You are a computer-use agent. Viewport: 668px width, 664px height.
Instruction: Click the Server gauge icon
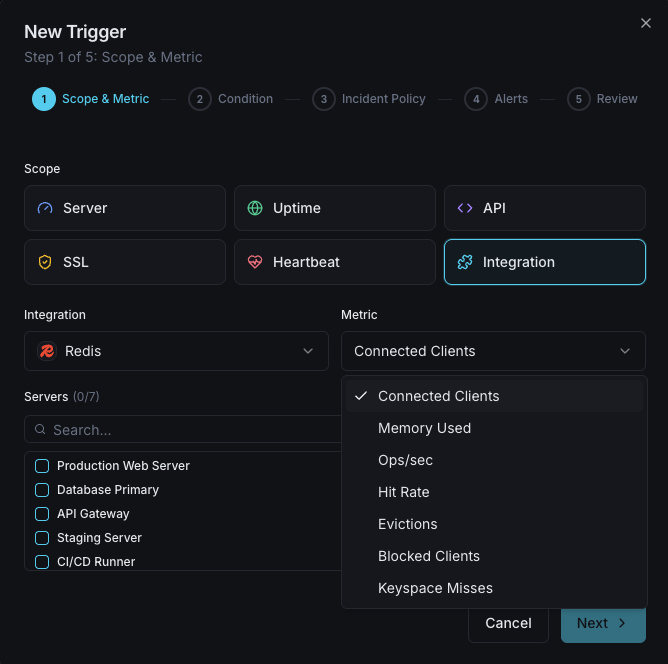[x=45, y=208]
